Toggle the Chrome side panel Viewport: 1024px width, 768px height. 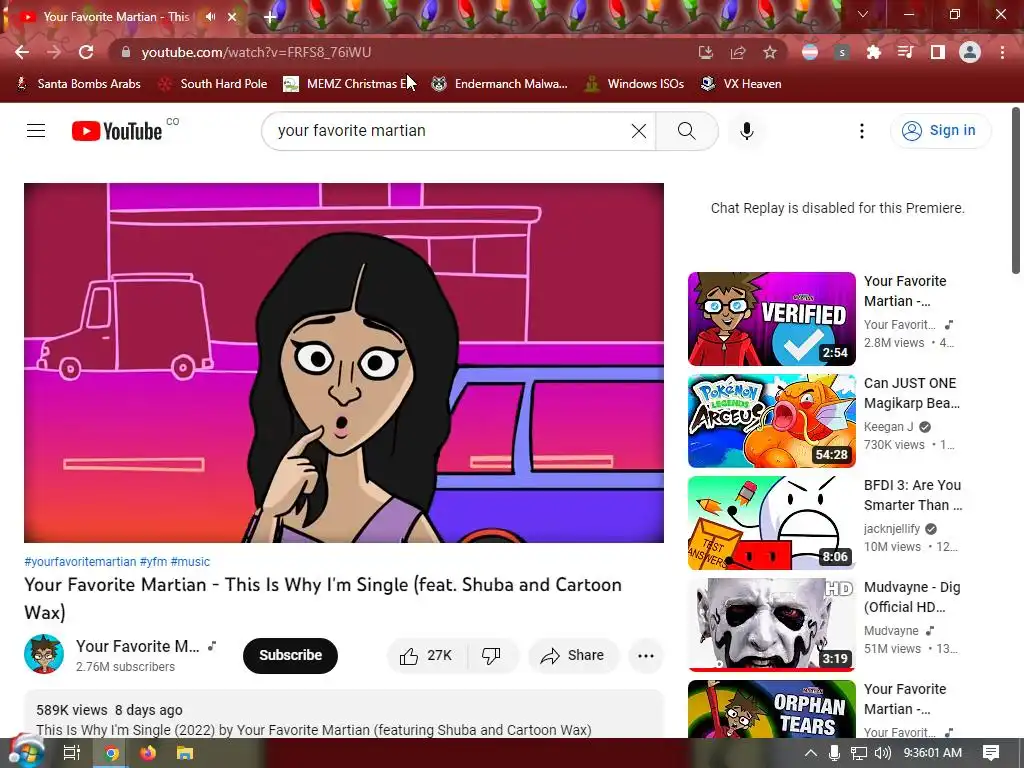pos(938,52)
